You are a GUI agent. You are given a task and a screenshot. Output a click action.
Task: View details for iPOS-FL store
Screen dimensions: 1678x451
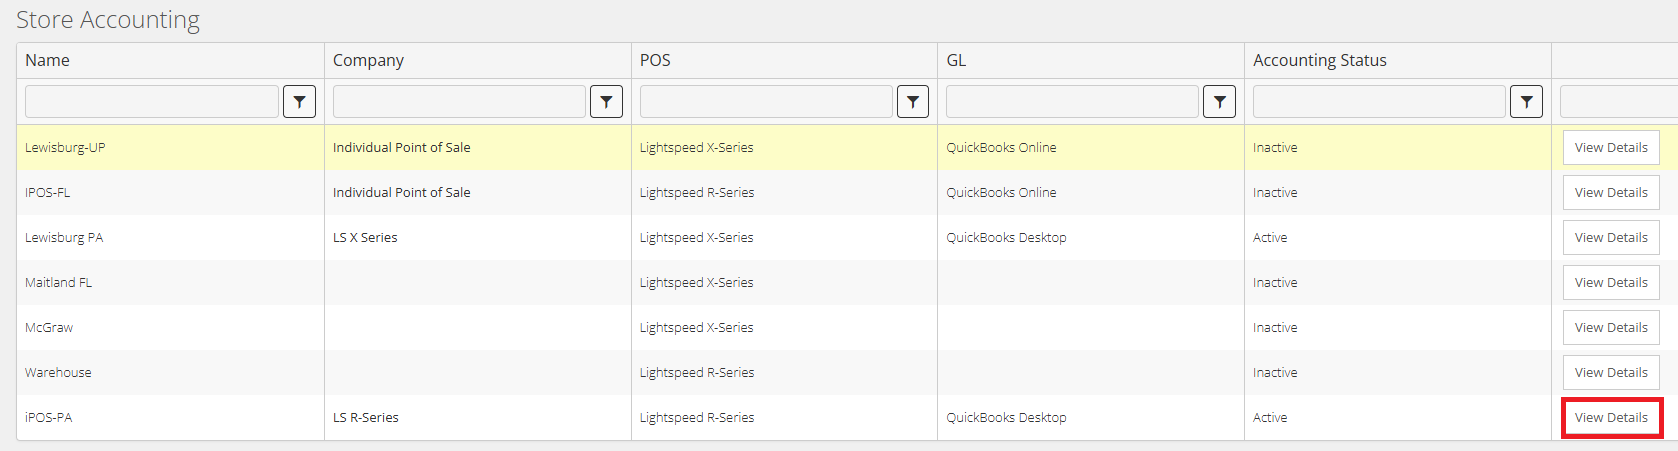tap(1611, 192)
